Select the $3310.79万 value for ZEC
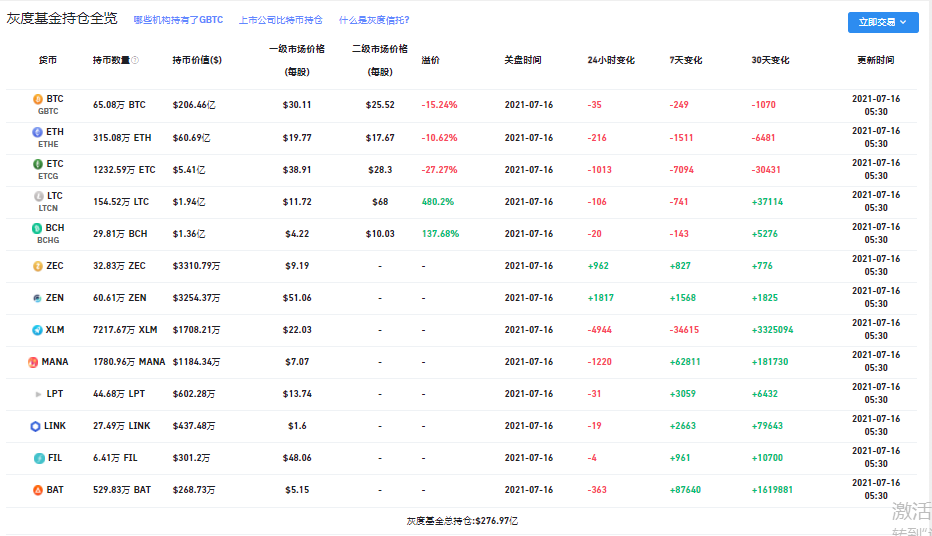932x536 pixels. (196, 266)
